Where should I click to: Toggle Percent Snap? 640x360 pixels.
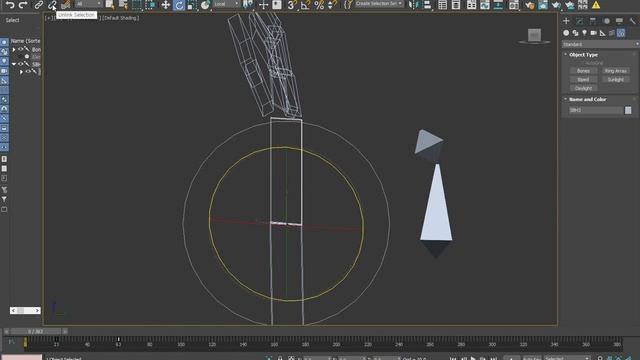319,5
